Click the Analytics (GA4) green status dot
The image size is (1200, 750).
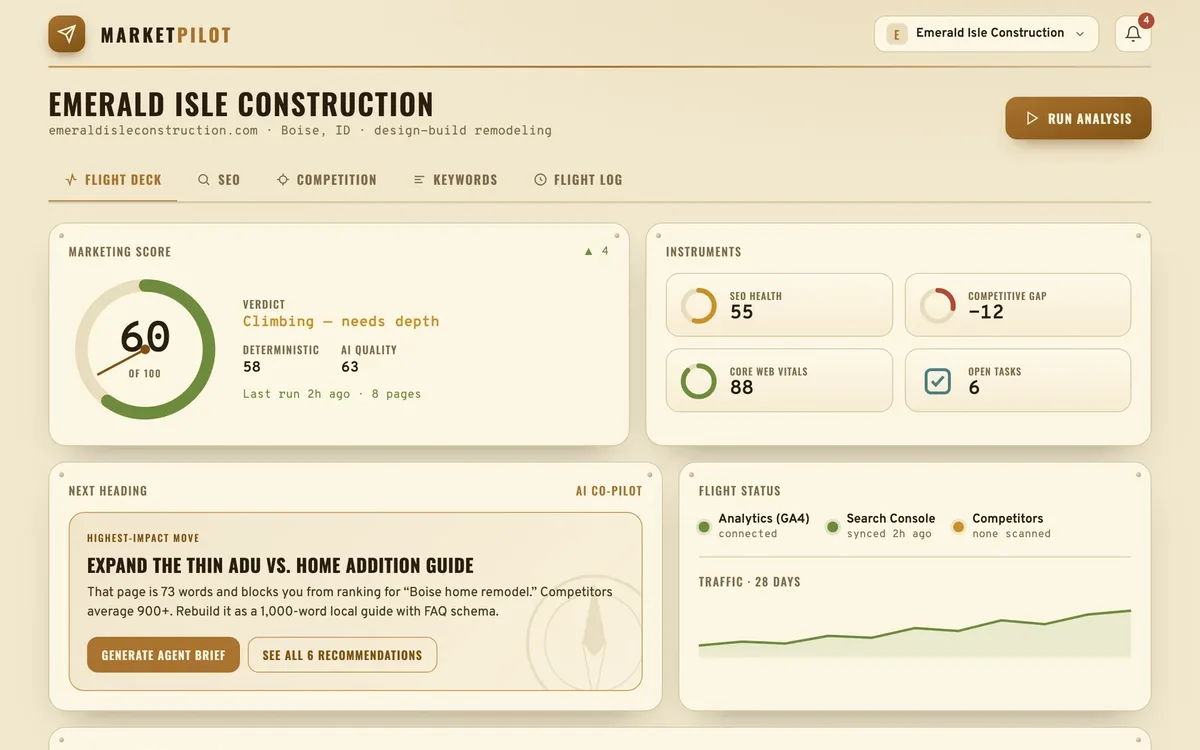(704, 526)
